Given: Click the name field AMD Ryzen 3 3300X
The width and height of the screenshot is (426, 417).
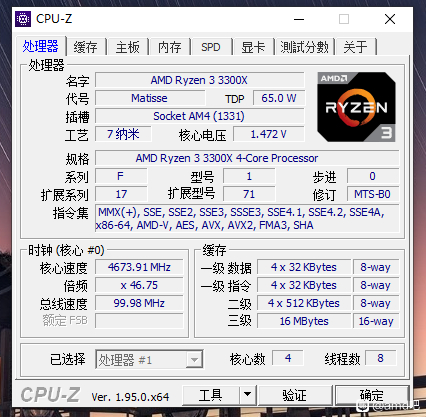Looking at the screenshot, I should [x=199, y=80].
